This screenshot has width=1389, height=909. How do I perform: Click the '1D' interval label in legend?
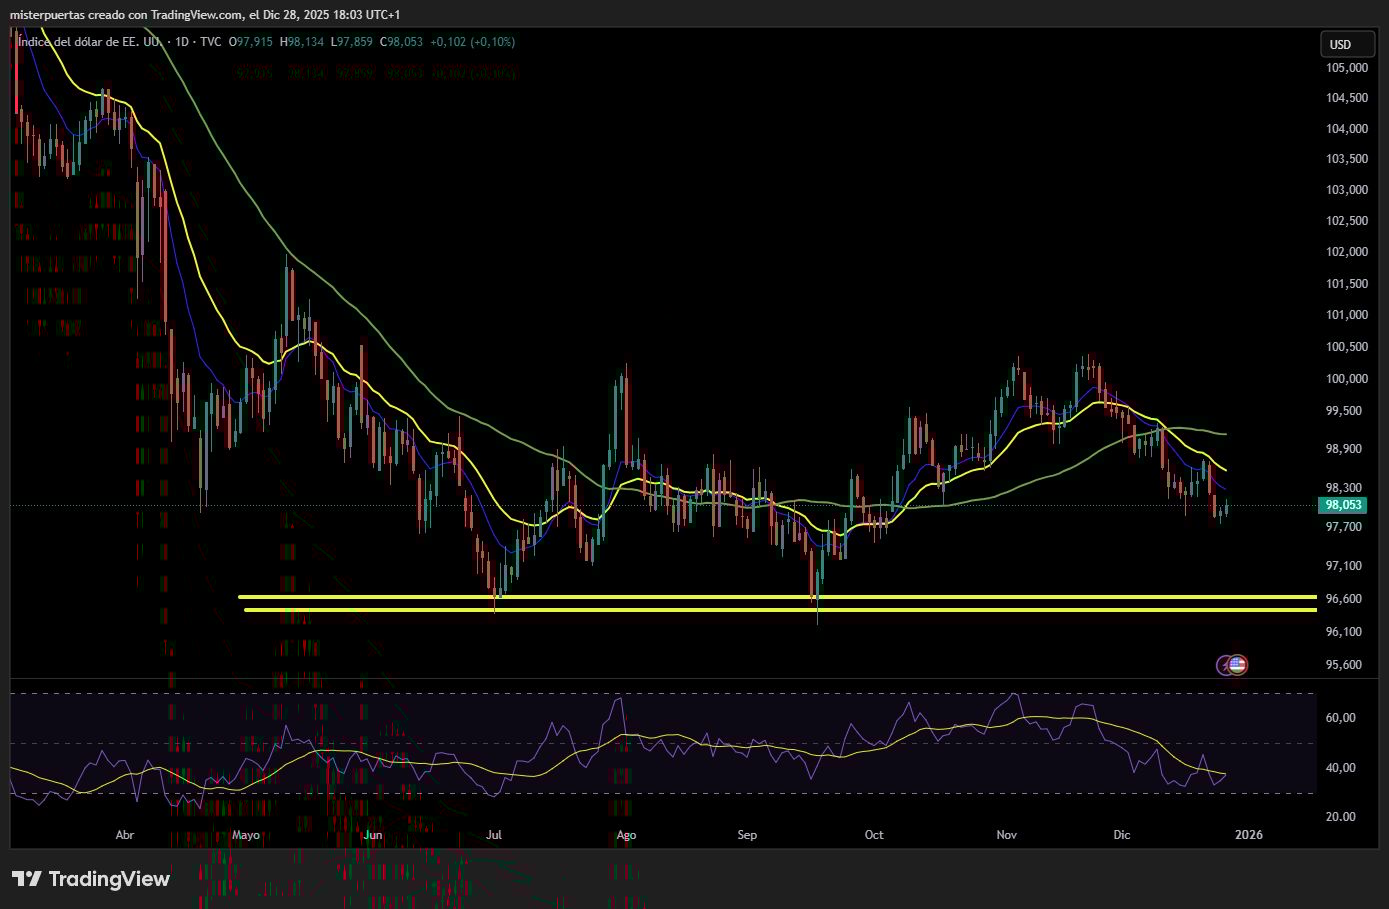click(x=182, y=42)
